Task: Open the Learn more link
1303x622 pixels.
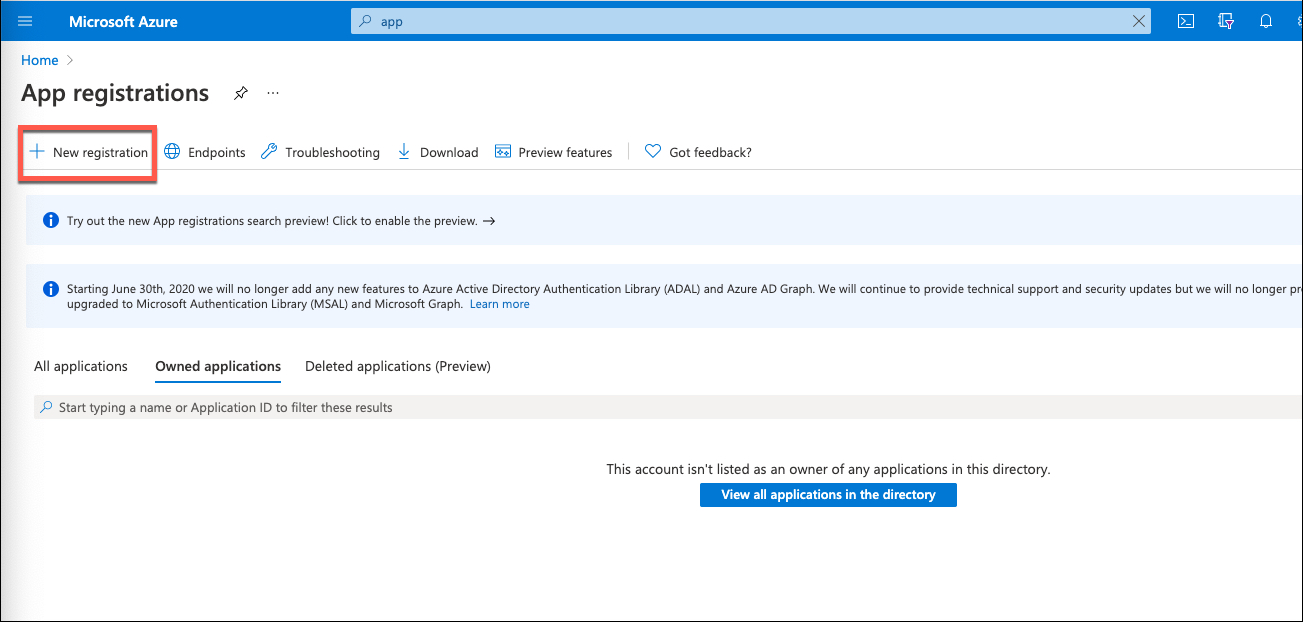Action: 500,304
